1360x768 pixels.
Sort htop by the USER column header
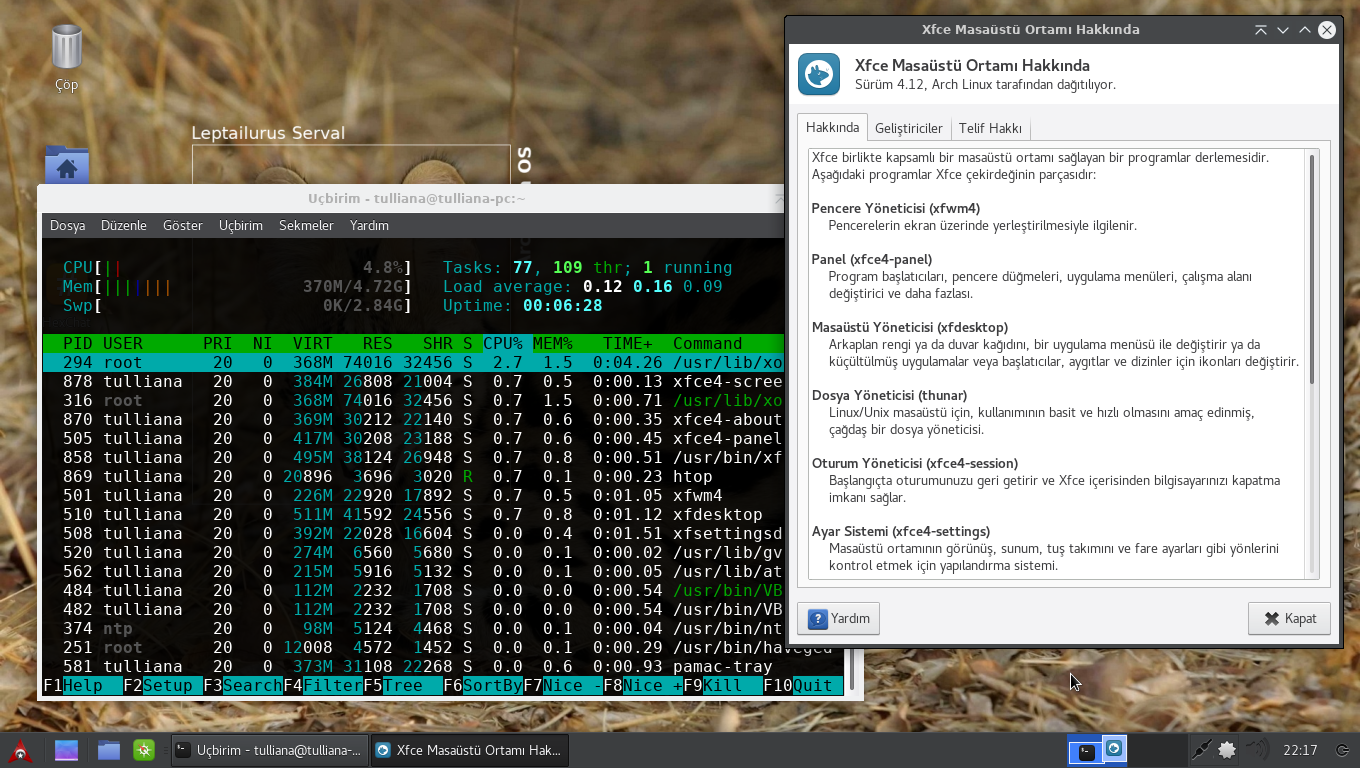[x=123, y=343]
